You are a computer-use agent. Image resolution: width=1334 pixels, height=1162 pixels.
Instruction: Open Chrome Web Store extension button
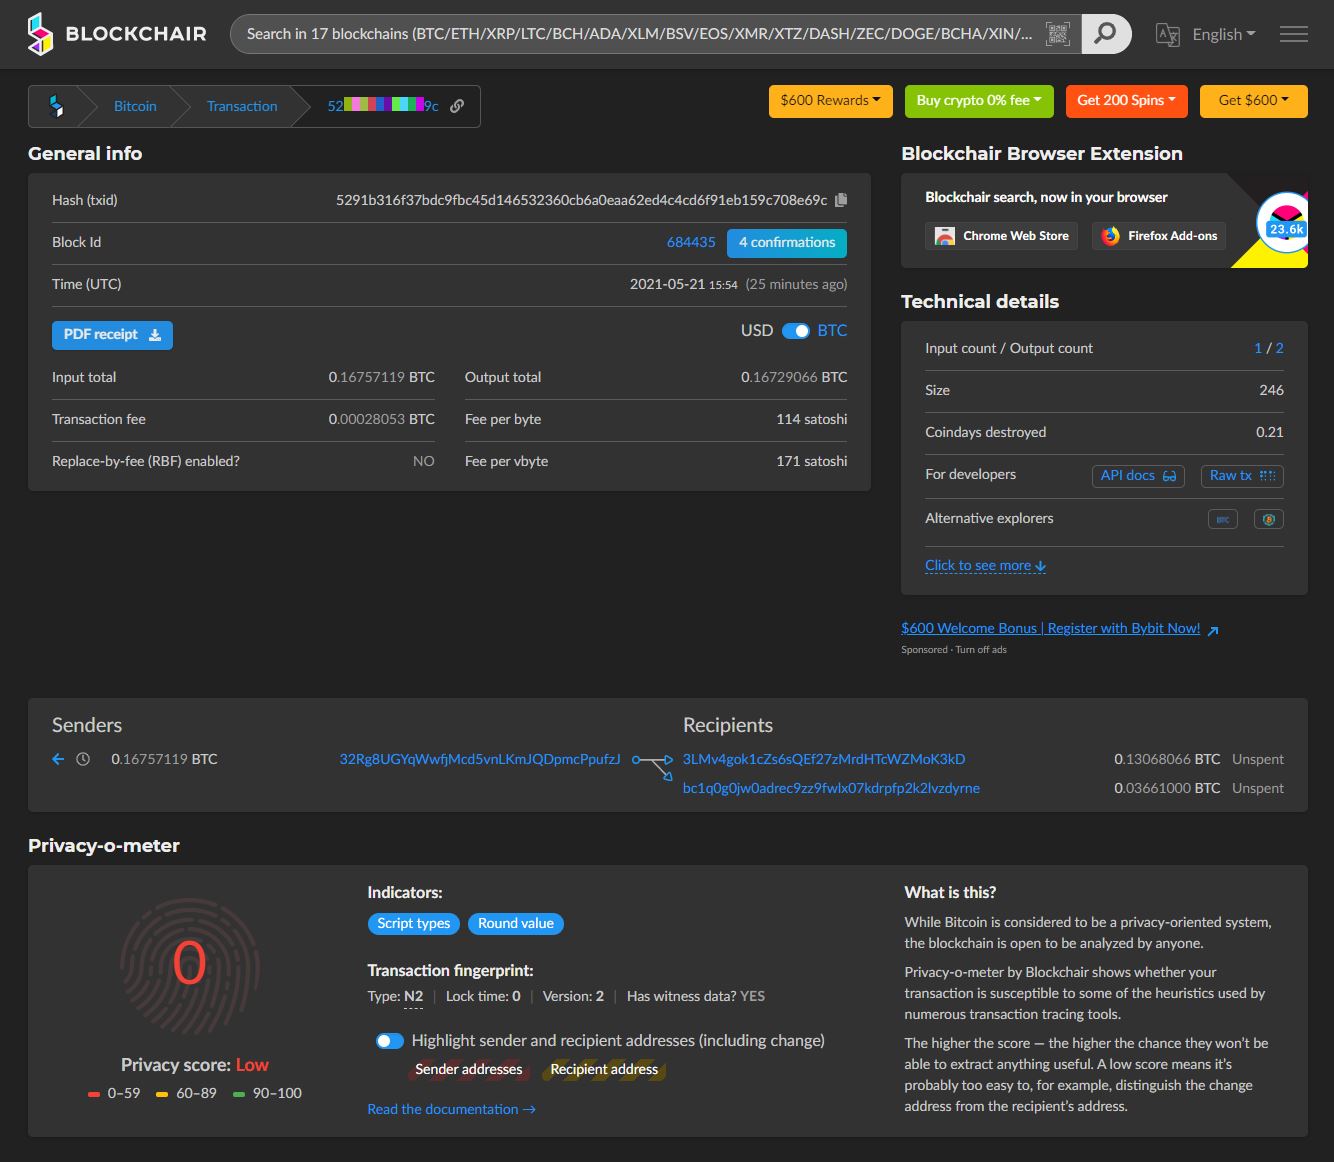(1001, 236)
